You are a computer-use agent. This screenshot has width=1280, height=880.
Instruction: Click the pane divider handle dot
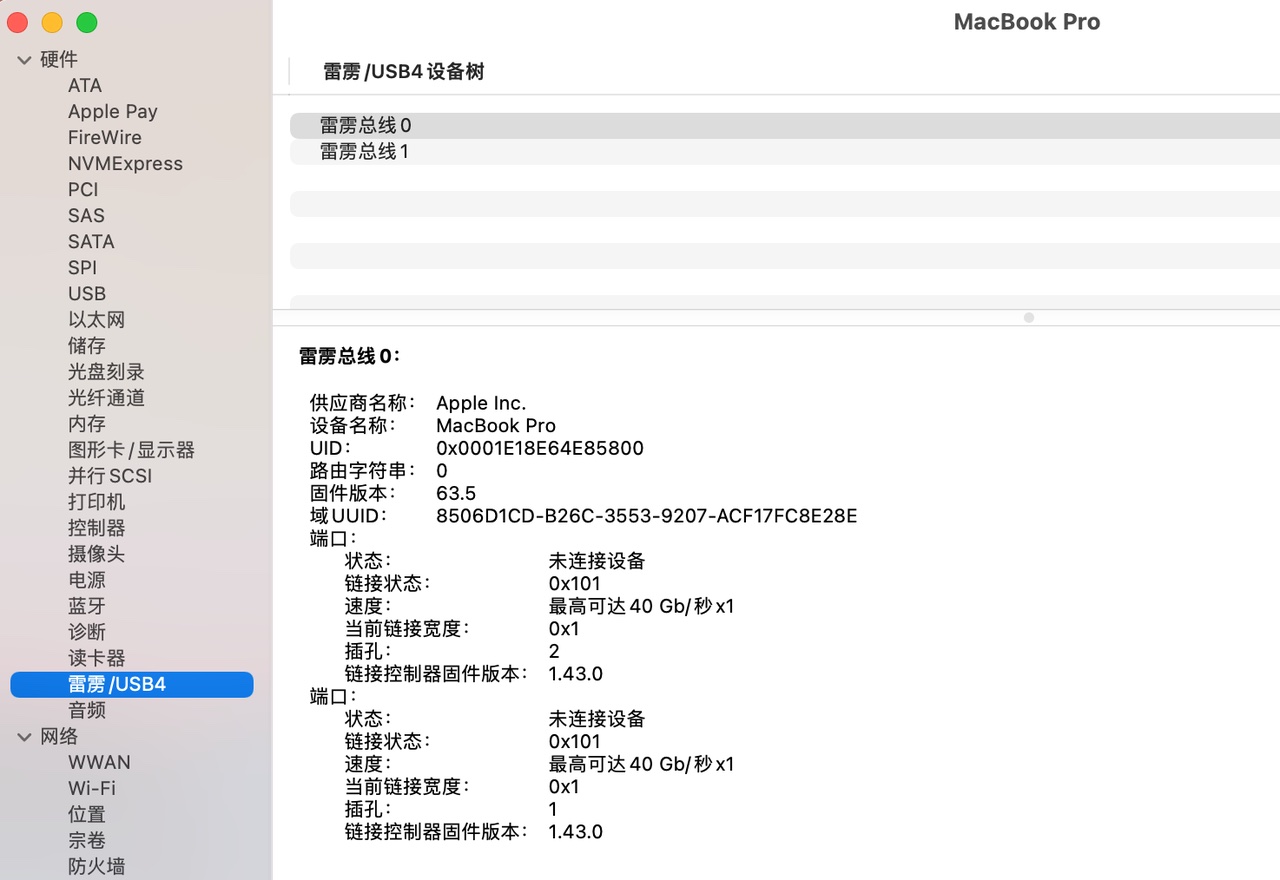(x=1029, y=318)
